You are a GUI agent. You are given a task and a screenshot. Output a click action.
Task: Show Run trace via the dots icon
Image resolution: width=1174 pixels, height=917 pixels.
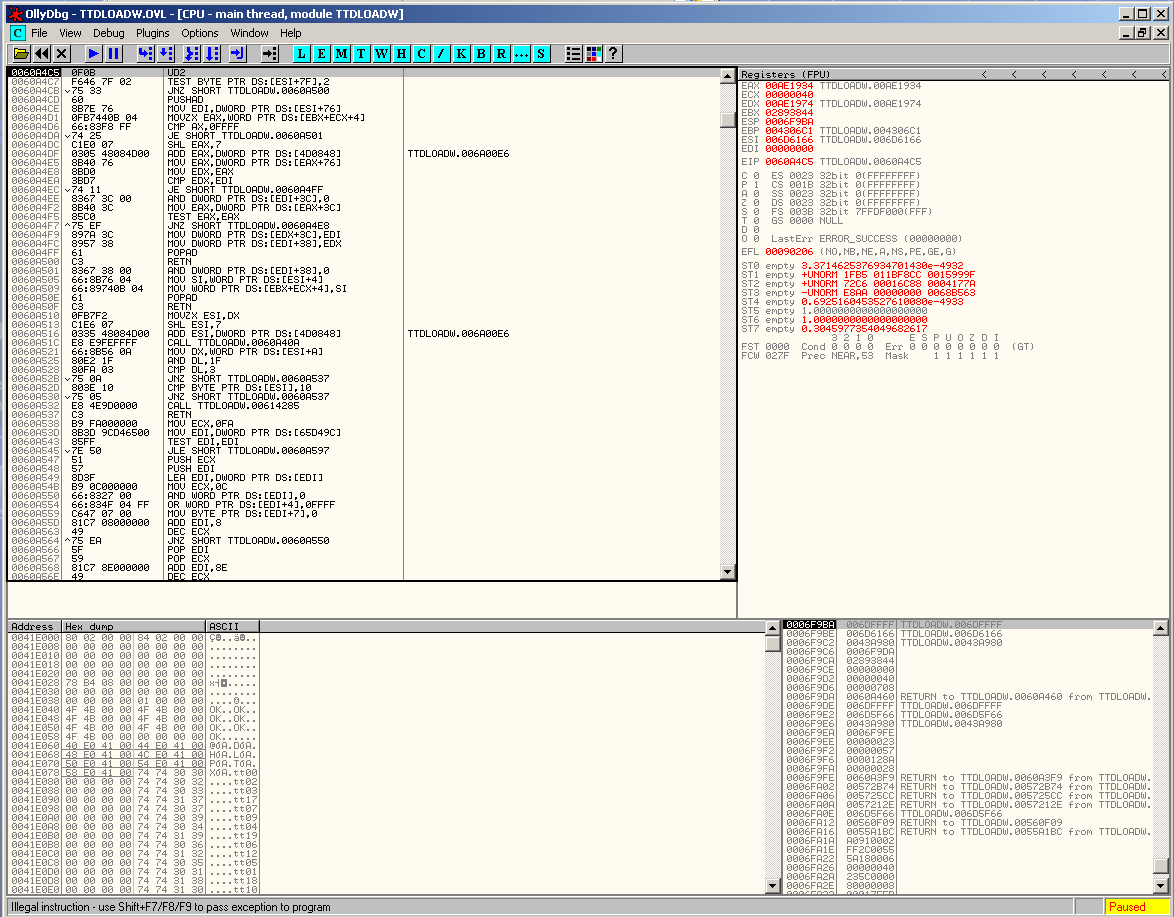(x=521, y=53)
